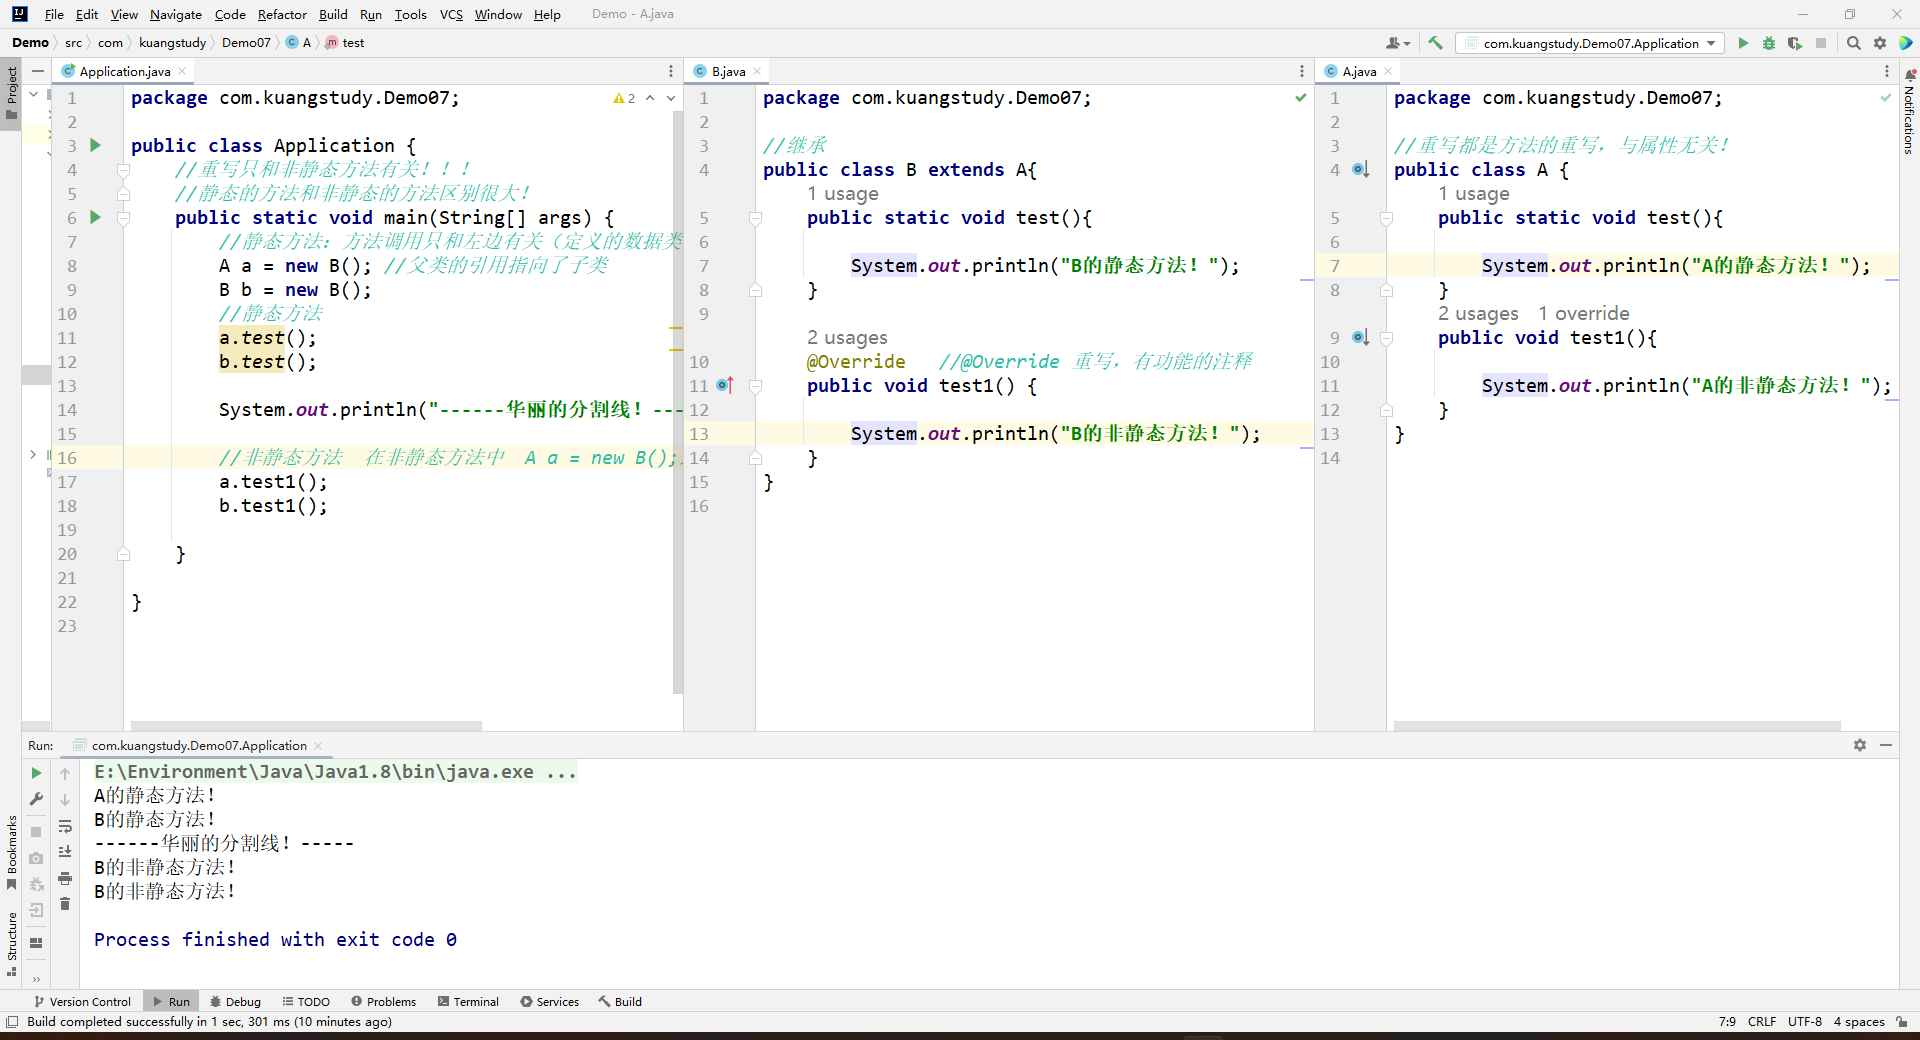1920x1040 pixels.
Task: Click the print icon in Run console
Action: click(65, 878)
